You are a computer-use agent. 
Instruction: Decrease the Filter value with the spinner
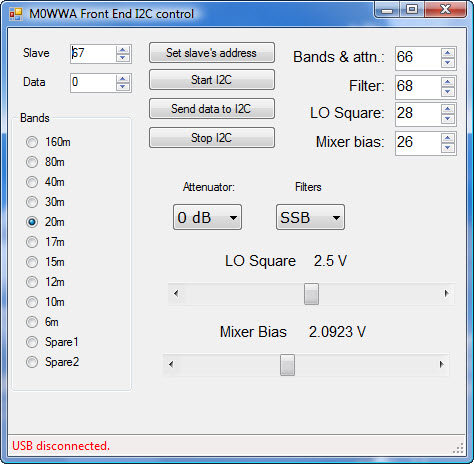[x=447, y=92]
